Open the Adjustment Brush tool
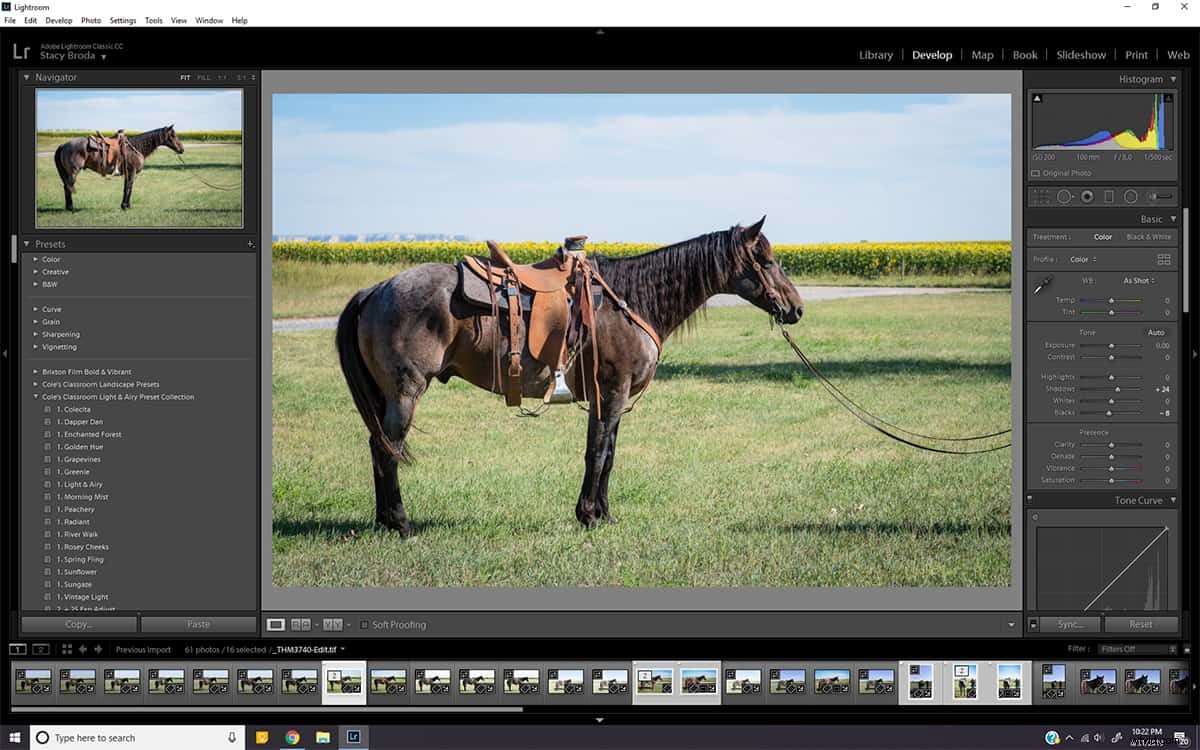 click(x=1158, y=196)
